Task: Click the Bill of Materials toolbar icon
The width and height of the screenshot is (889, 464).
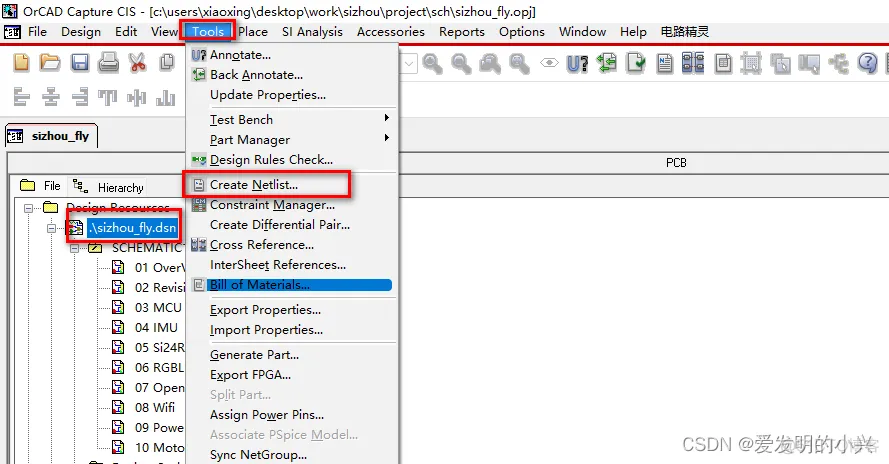Action: click(x=723, y=63)
